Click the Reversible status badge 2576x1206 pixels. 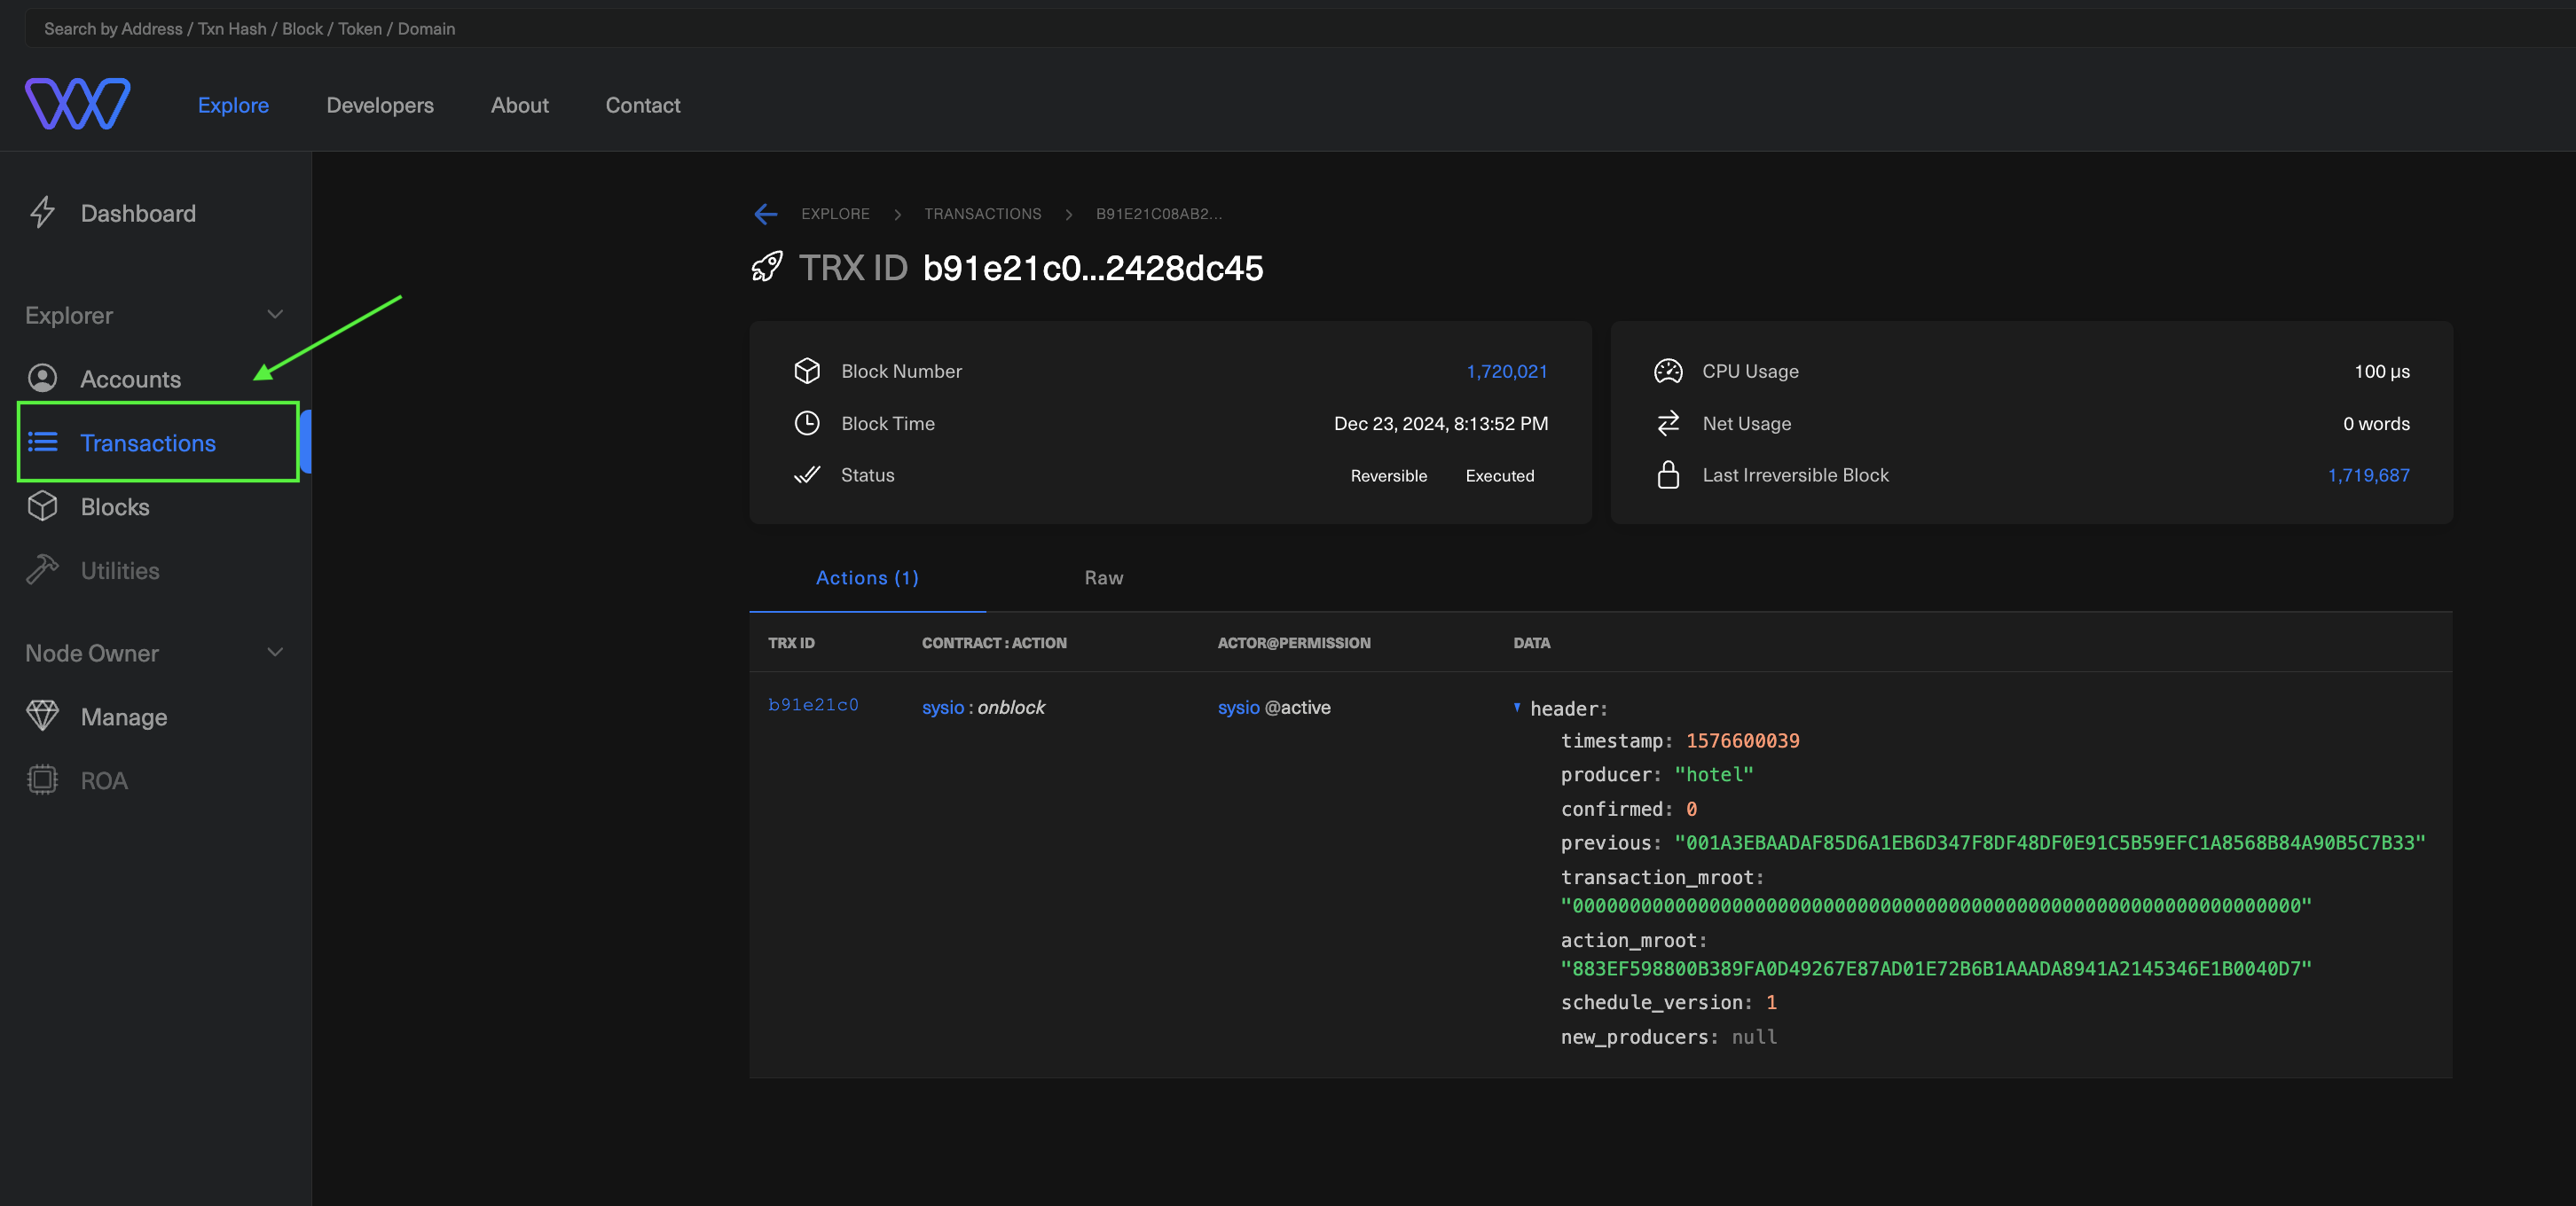(1389, 476)
